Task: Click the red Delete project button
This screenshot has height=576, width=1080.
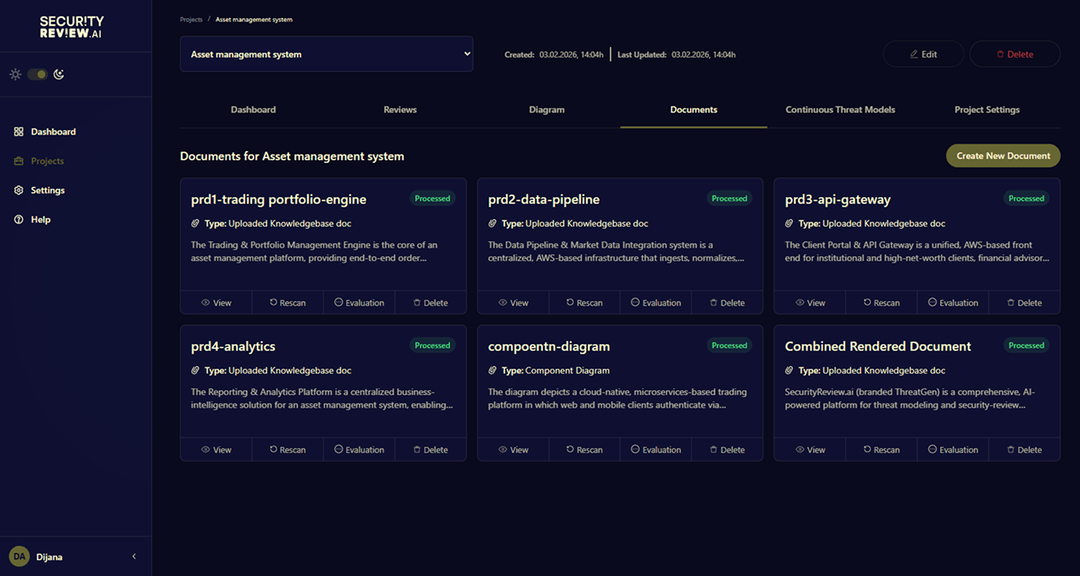Action: [1015, 54]
